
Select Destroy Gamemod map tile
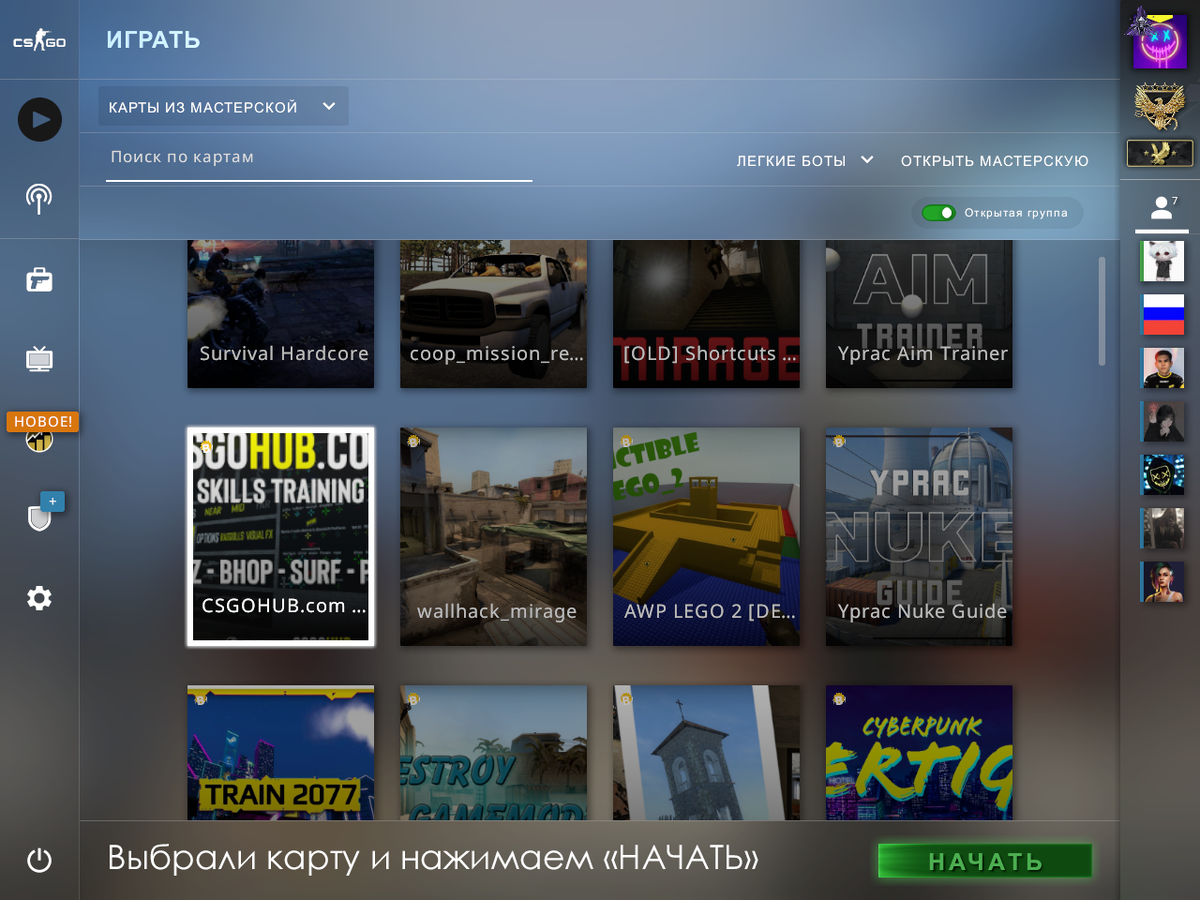[494, 753]
